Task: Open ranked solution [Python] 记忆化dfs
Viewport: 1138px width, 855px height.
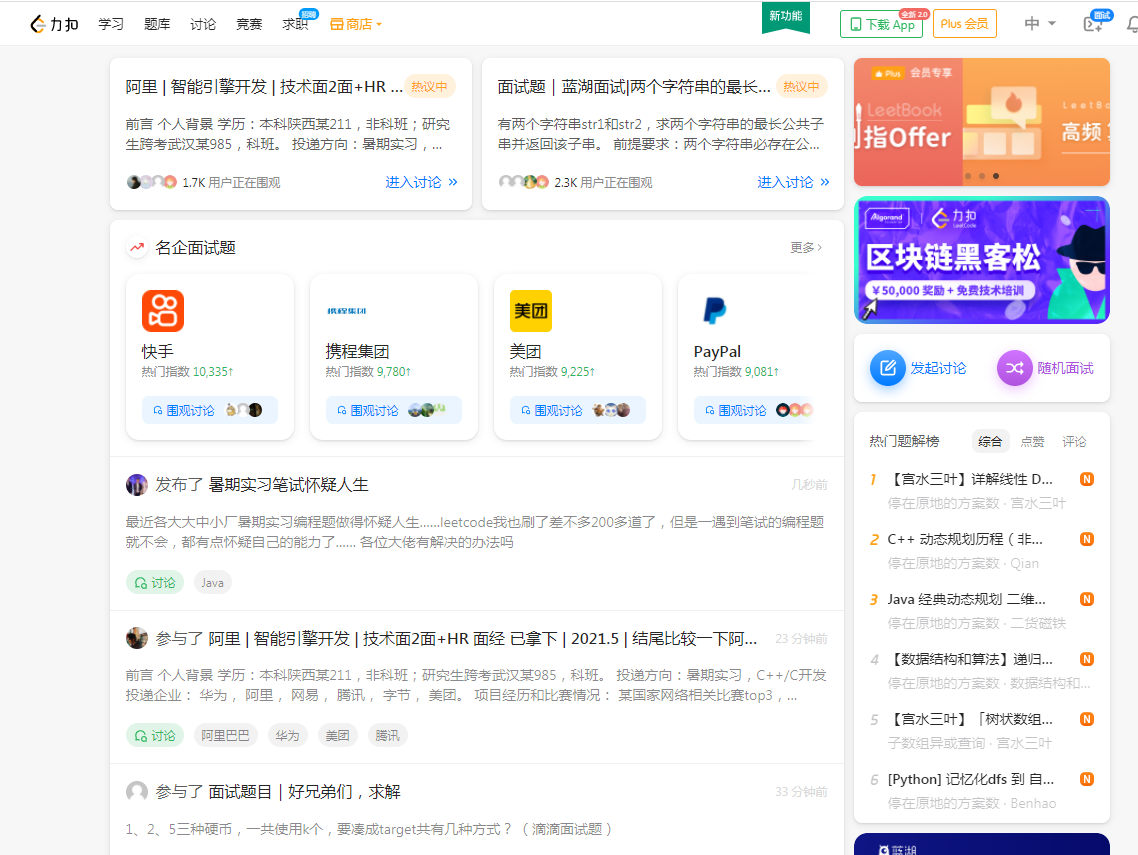Action: point(970,780)
